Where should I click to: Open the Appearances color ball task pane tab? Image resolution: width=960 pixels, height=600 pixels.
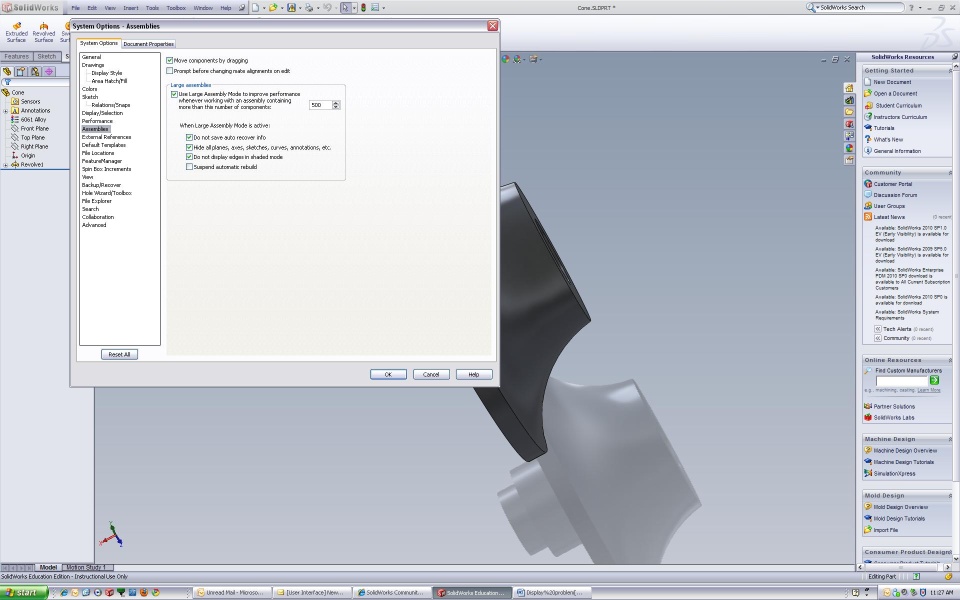point(849,148)
